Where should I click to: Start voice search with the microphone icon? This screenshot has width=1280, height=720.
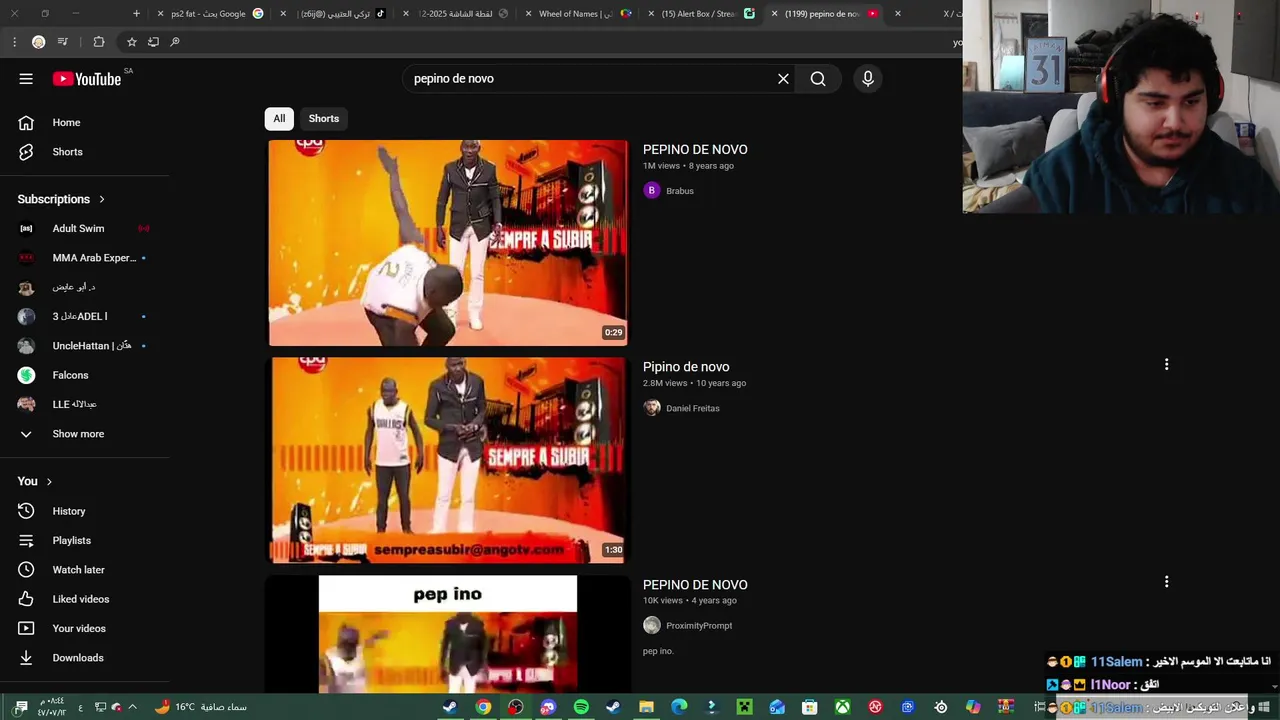(x=868, y=79)
